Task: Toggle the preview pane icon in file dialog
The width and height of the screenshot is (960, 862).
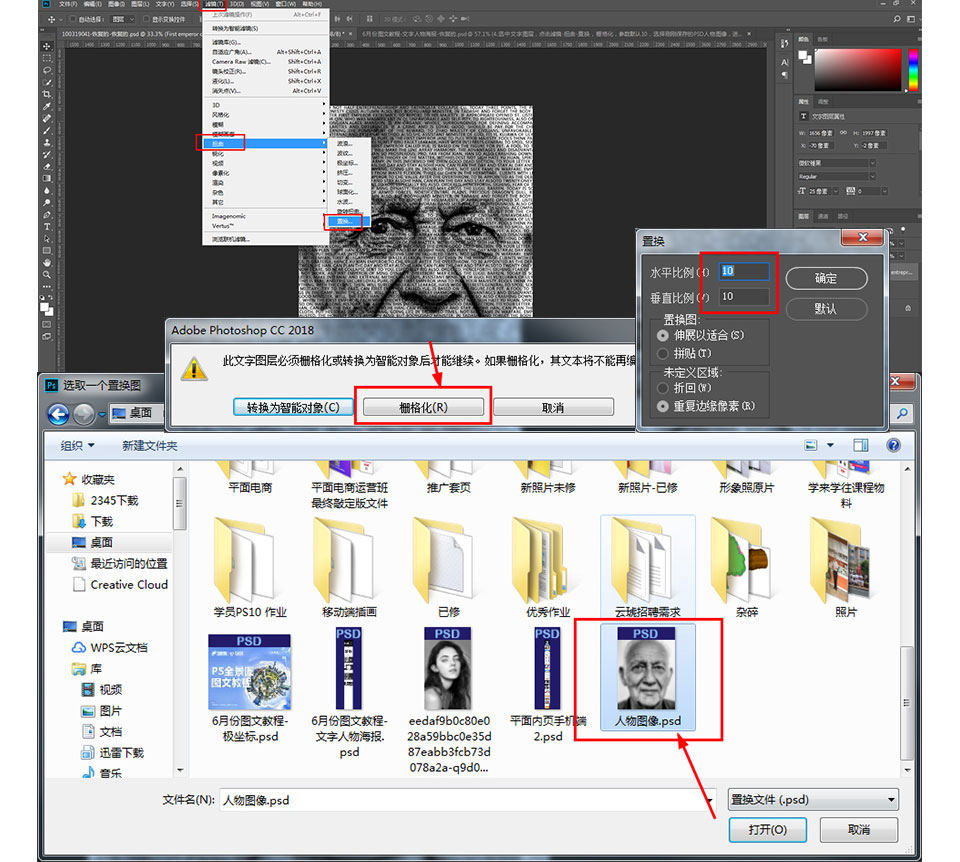Action: [861, 445]
